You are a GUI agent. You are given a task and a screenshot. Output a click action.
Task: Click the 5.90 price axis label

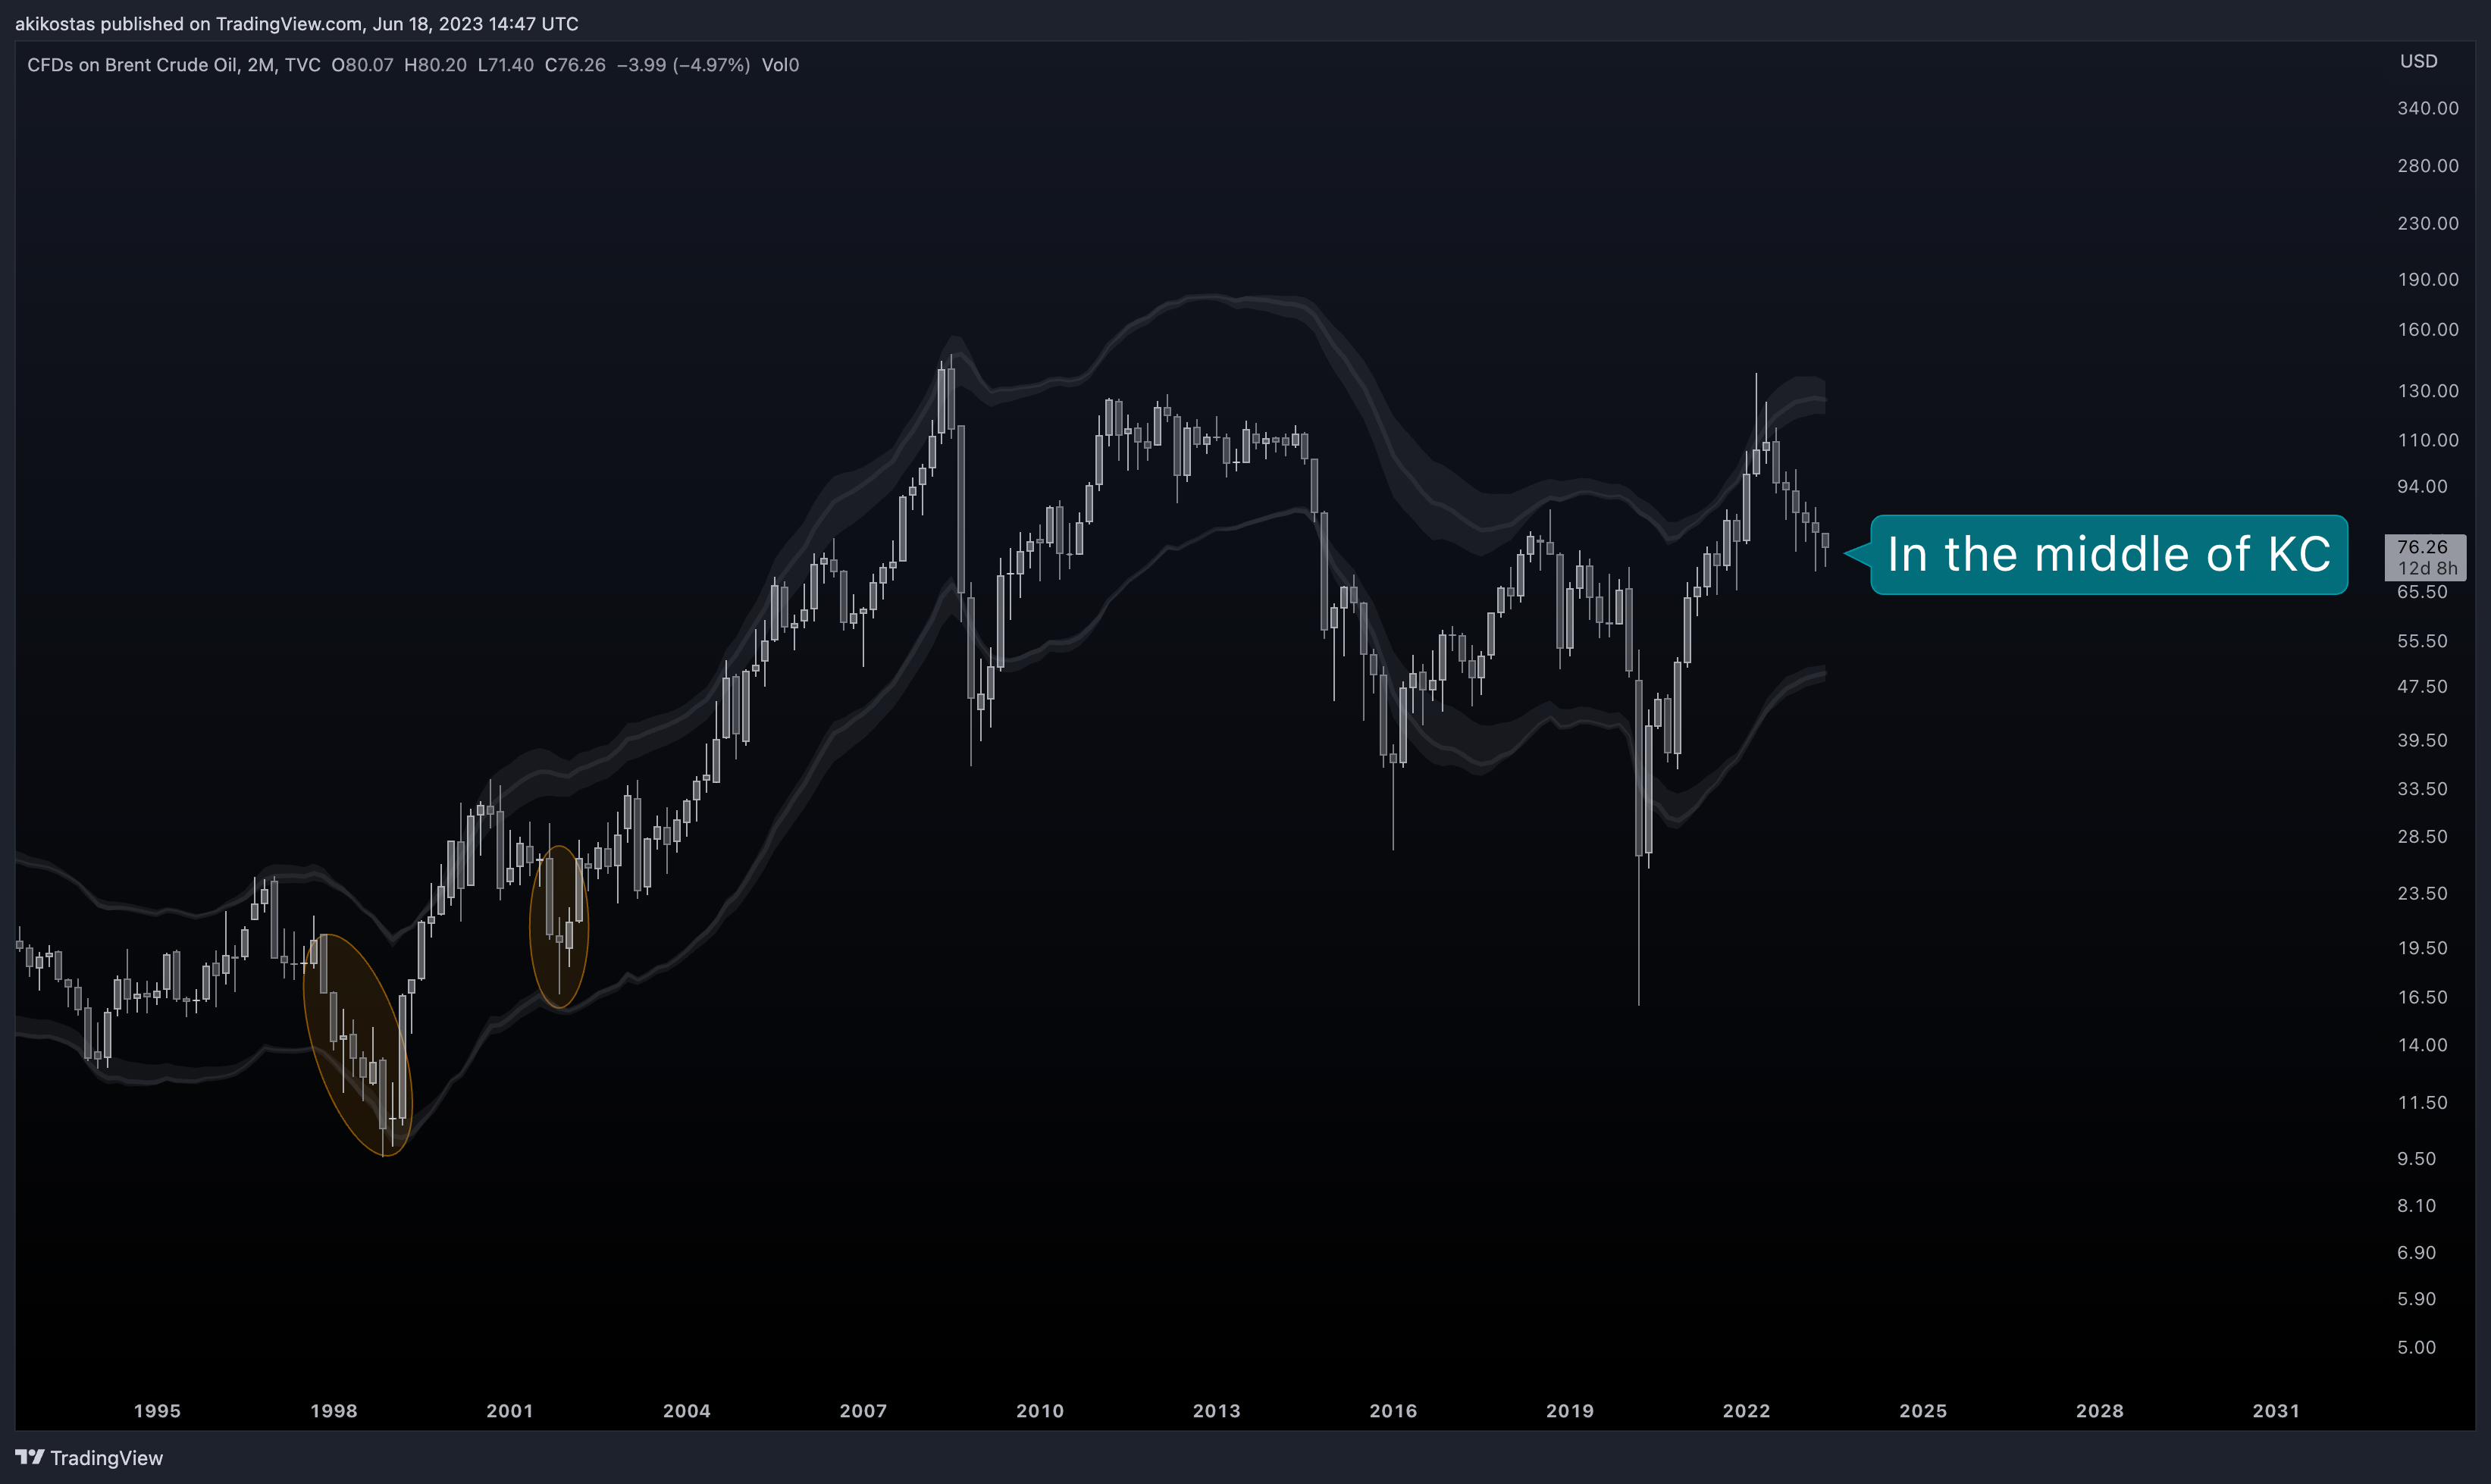[2416, 1299]
